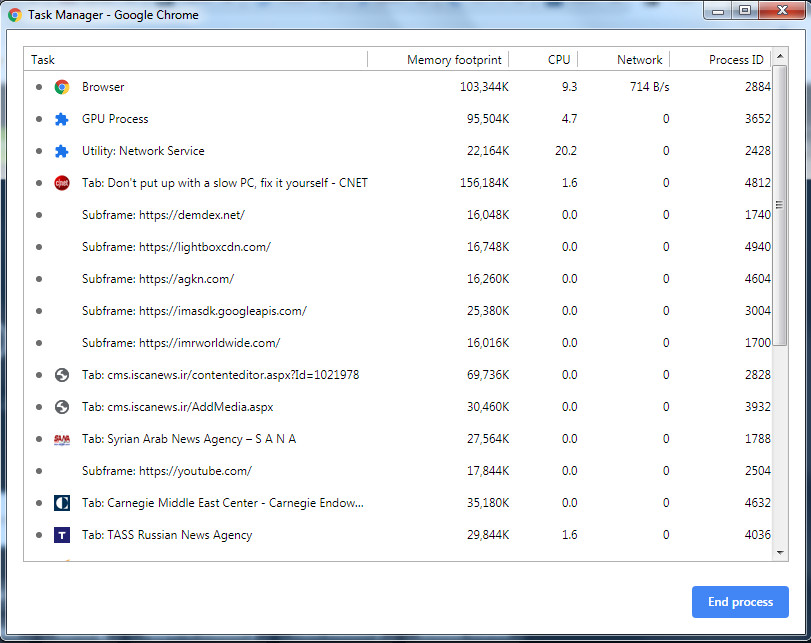Select Subframe demdex.net row
The width and height of the screenshot is (811, 643).
(x=398, y=215)
